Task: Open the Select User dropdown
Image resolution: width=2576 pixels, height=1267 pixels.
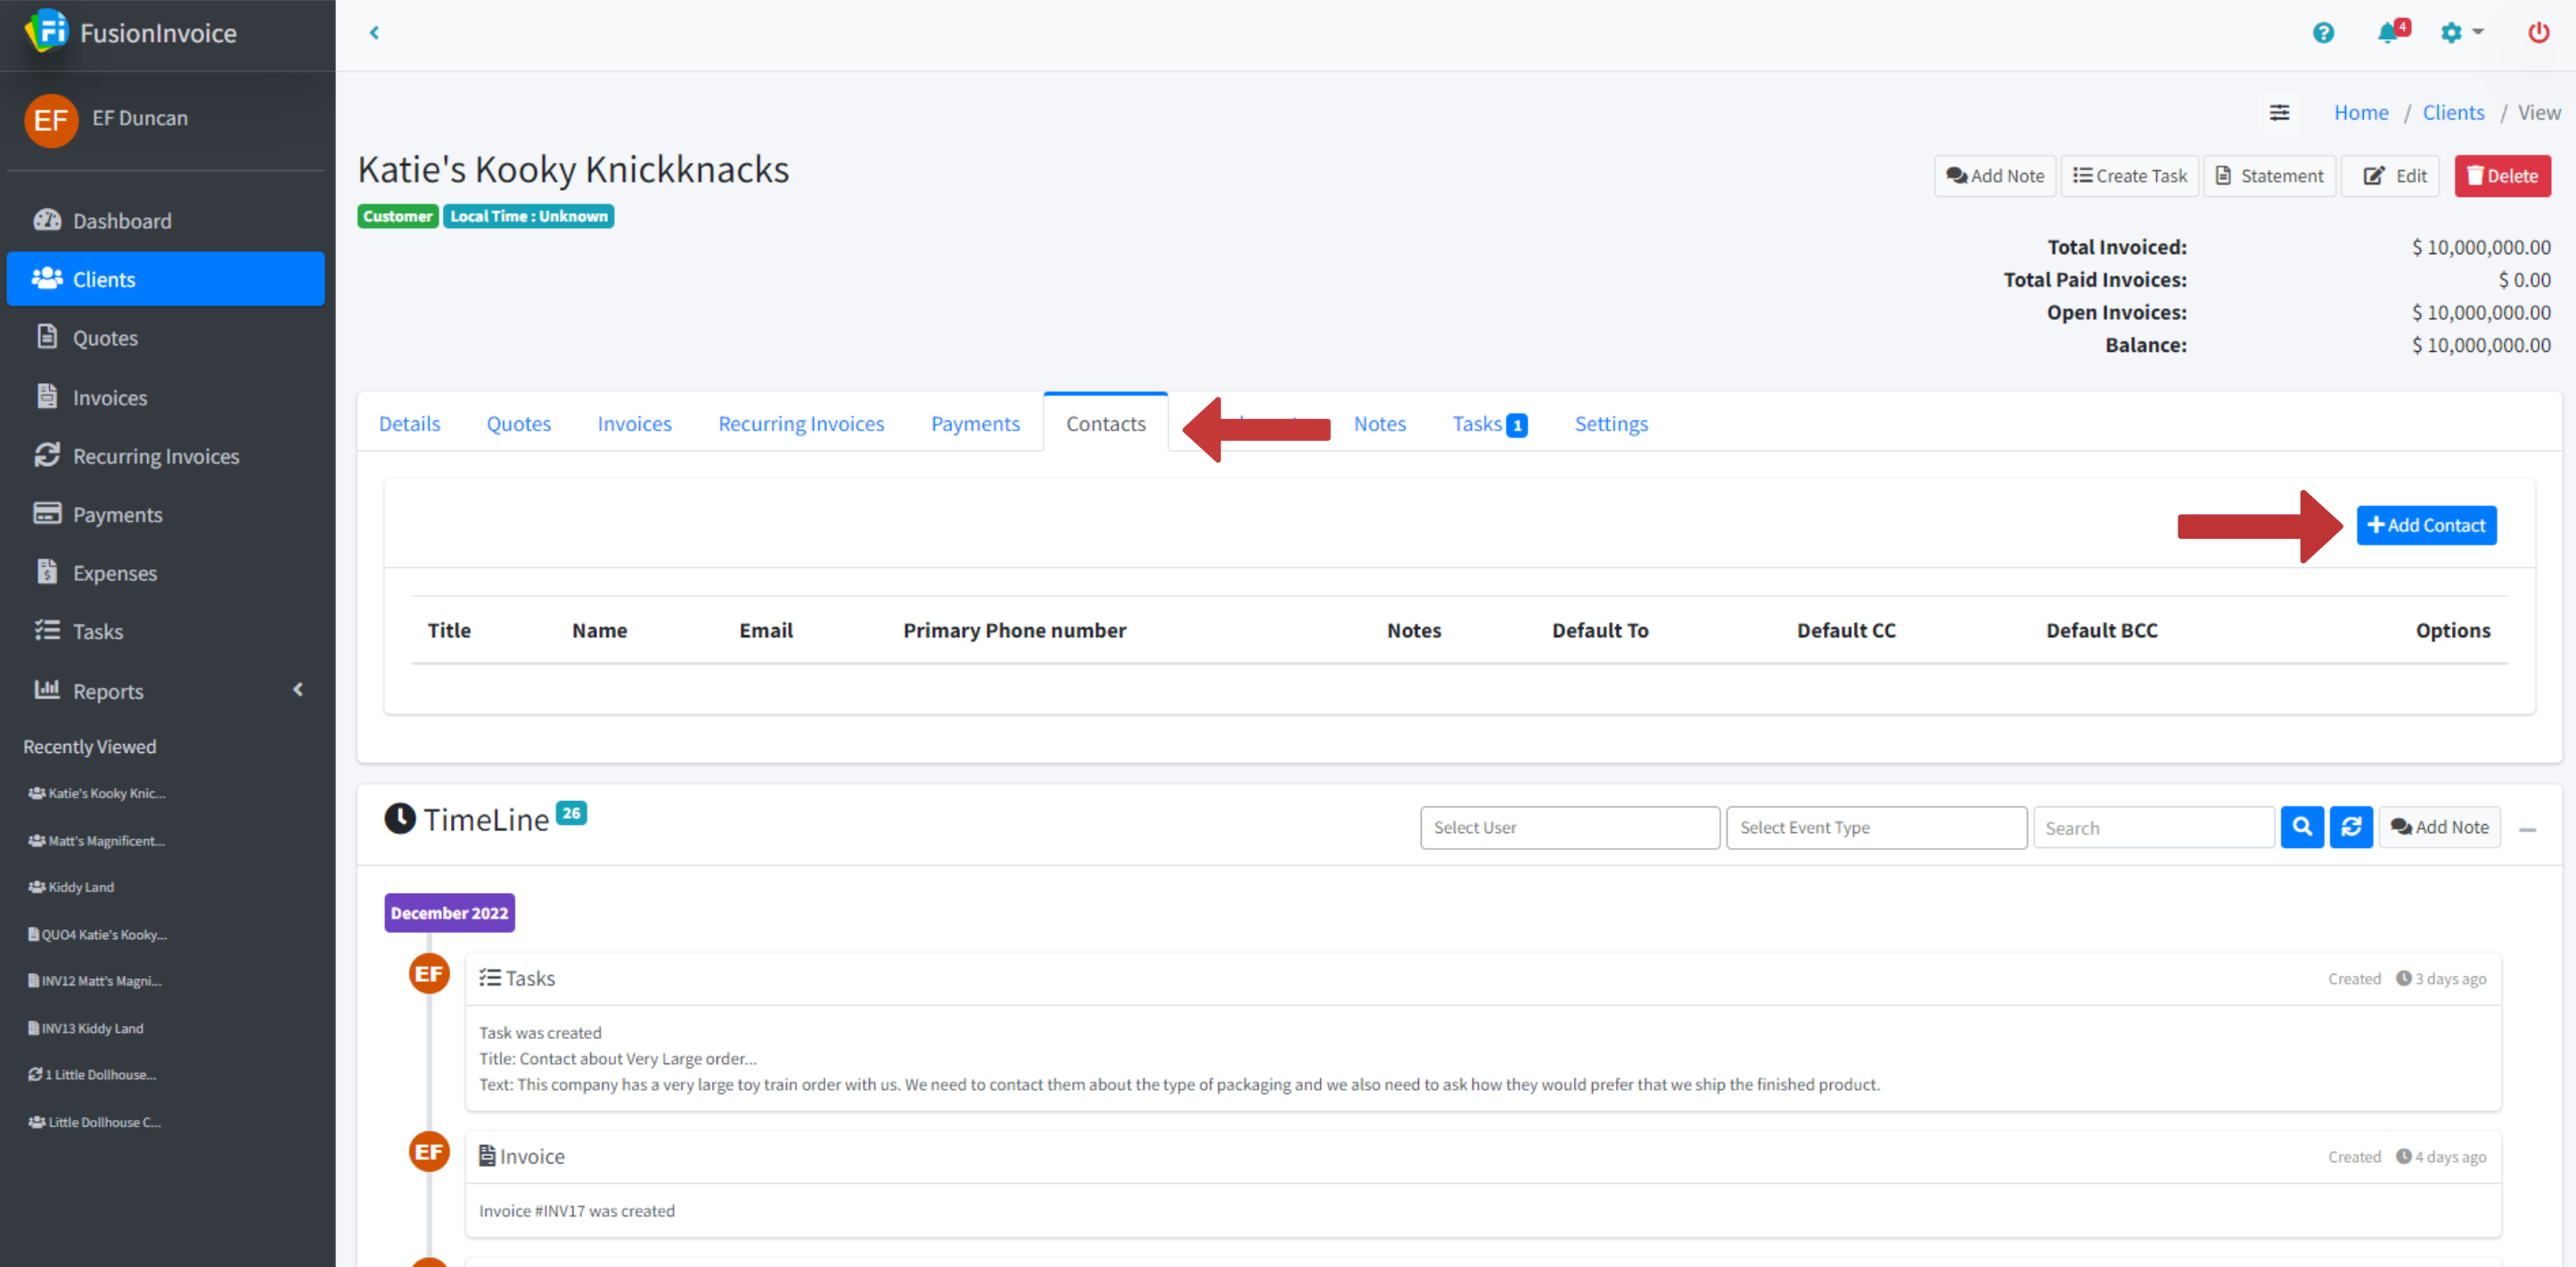Action: 1569,827
